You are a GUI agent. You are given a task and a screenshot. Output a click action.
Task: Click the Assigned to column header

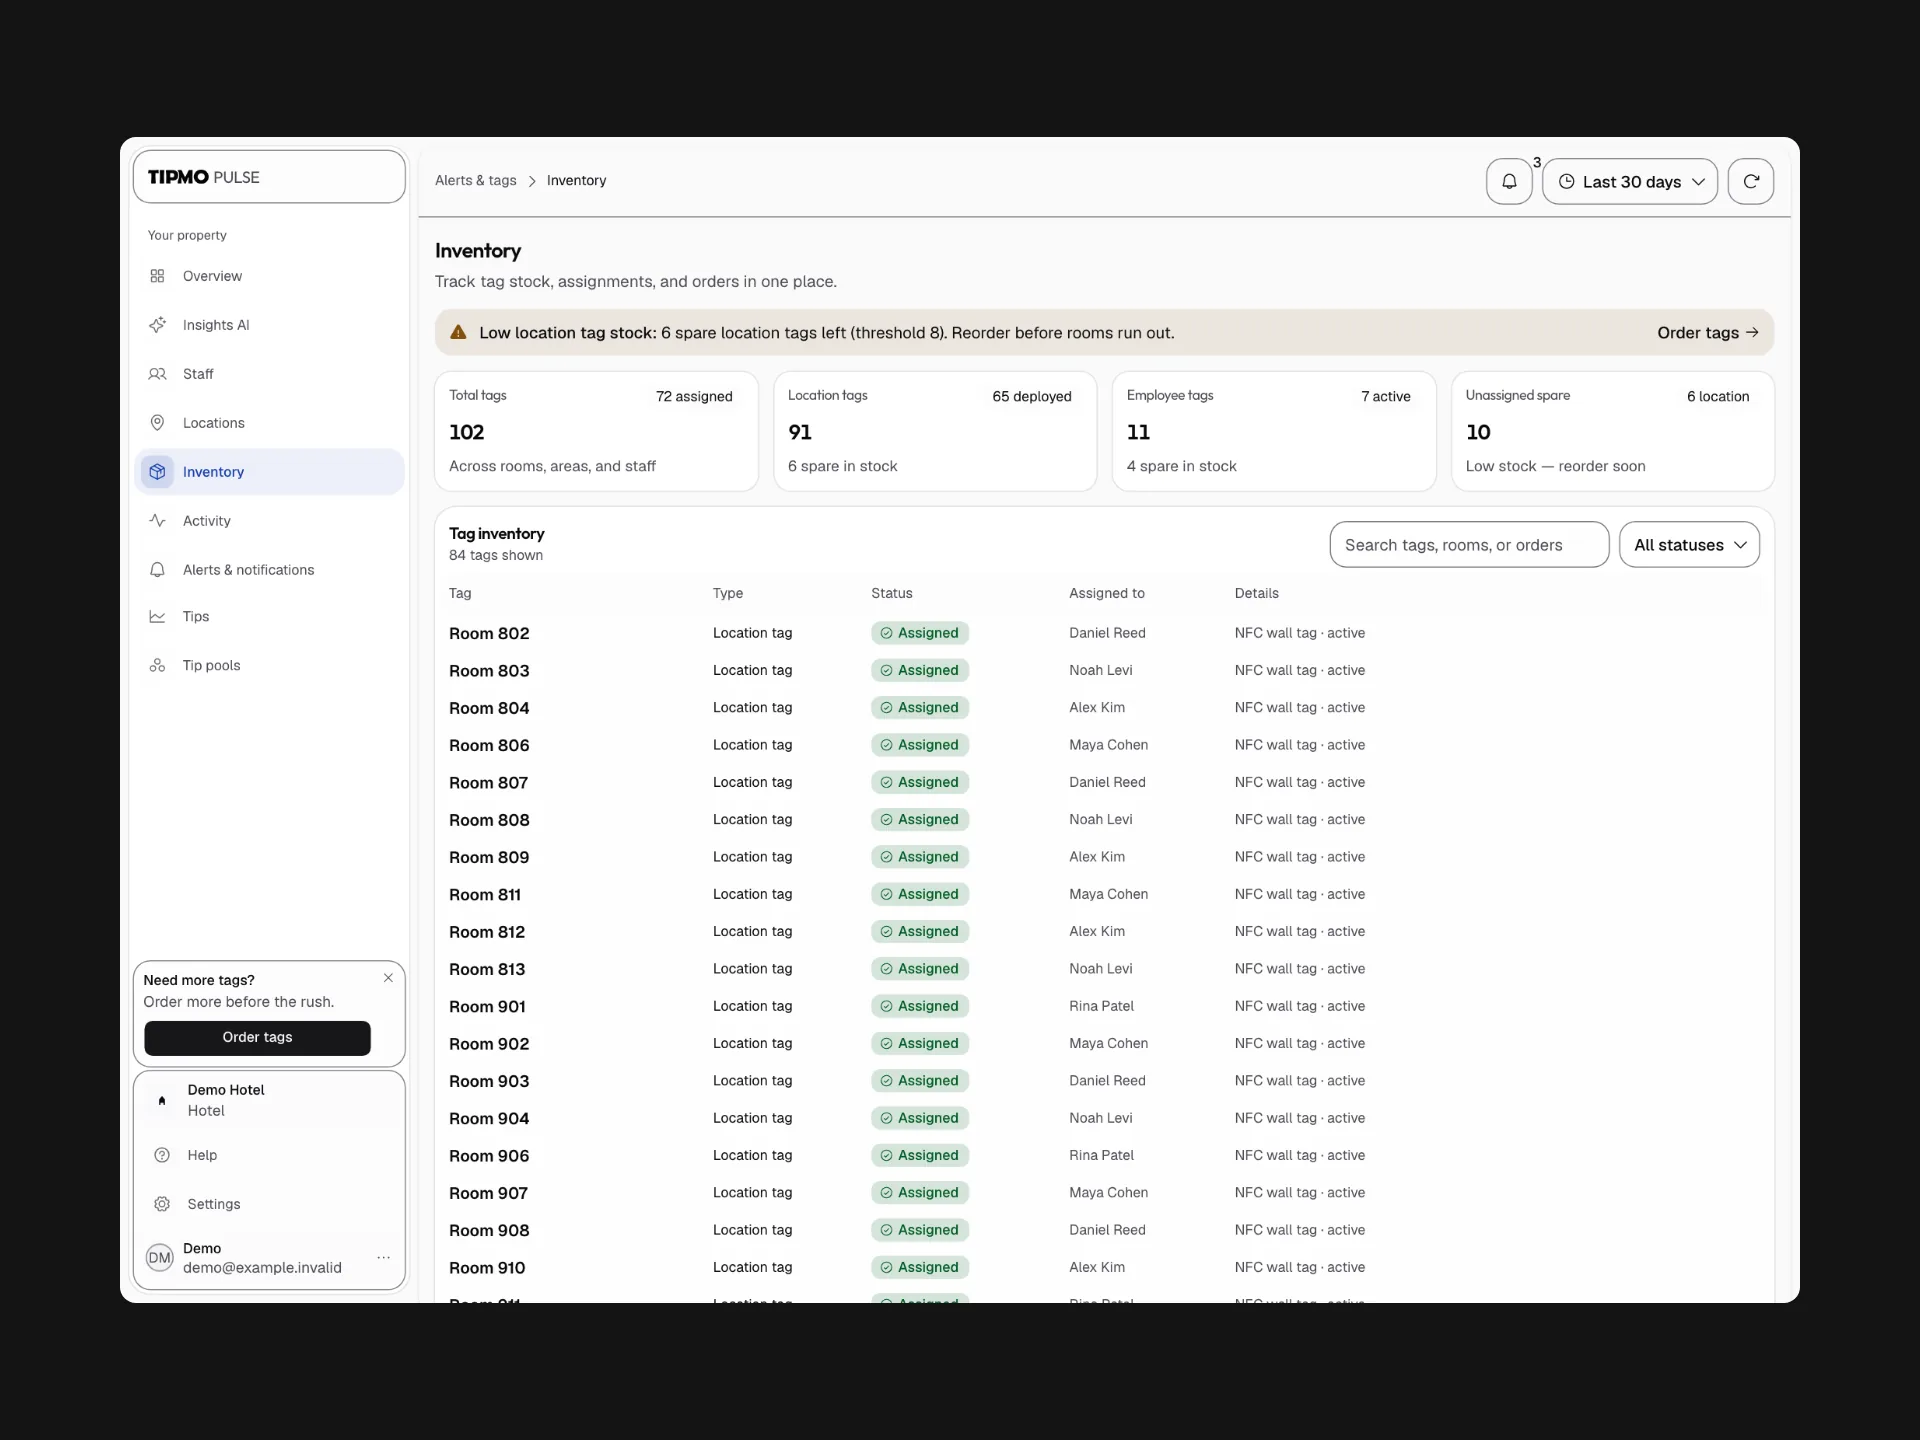click(1106, 593)
